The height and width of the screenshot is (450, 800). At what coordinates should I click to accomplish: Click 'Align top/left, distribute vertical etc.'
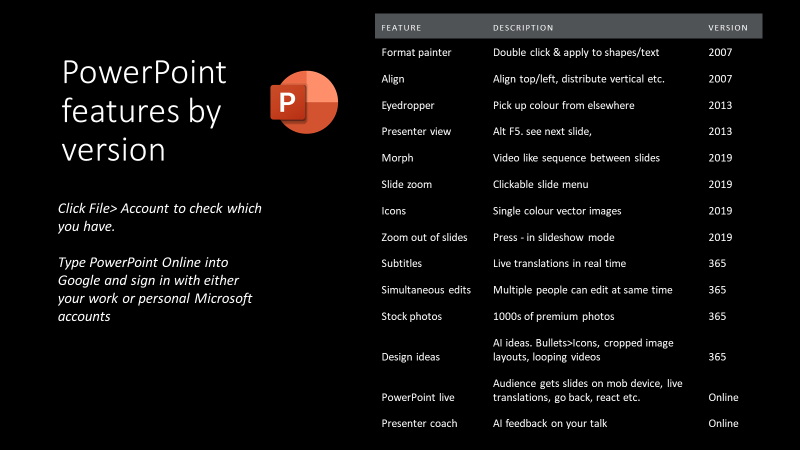(x=579, y=79)
